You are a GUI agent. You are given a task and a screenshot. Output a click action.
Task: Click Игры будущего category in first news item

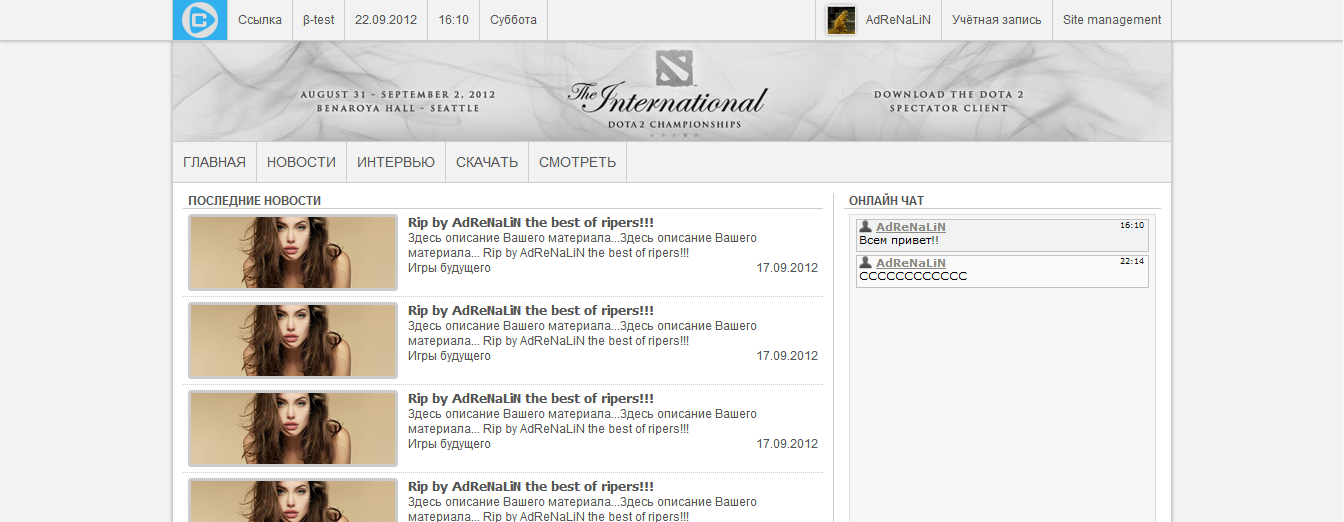(449, 268)
